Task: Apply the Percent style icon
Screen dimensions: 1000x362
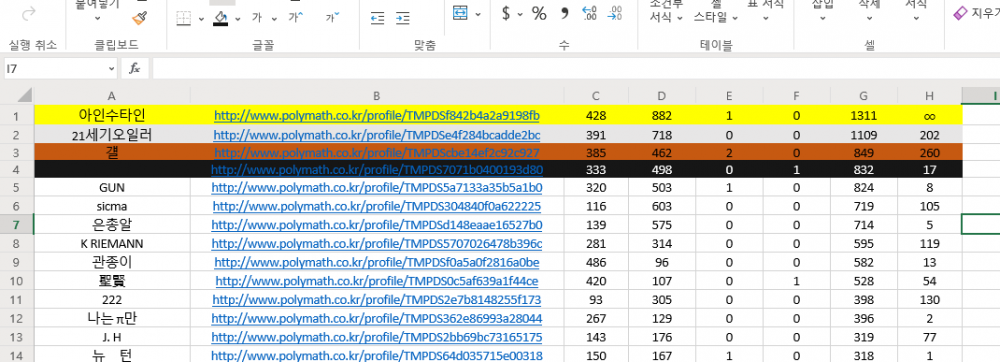Action: coord(540,13)
